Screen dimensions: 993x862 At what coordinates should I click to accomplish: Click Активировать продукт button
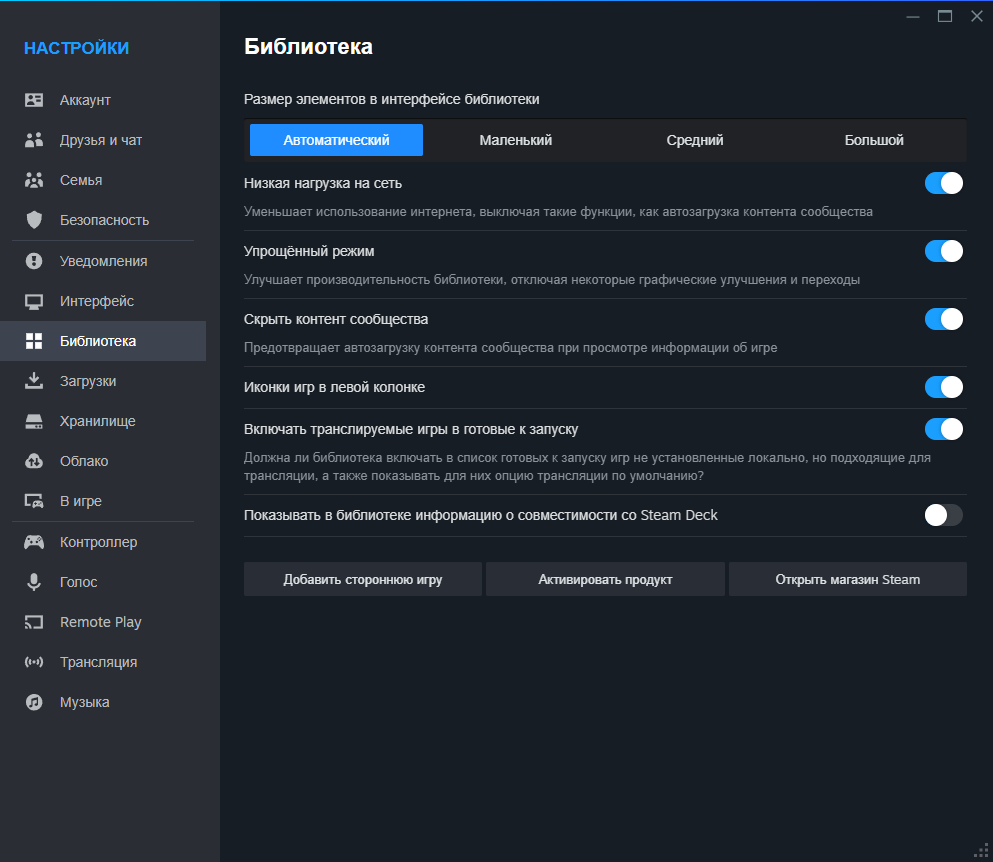605,579
